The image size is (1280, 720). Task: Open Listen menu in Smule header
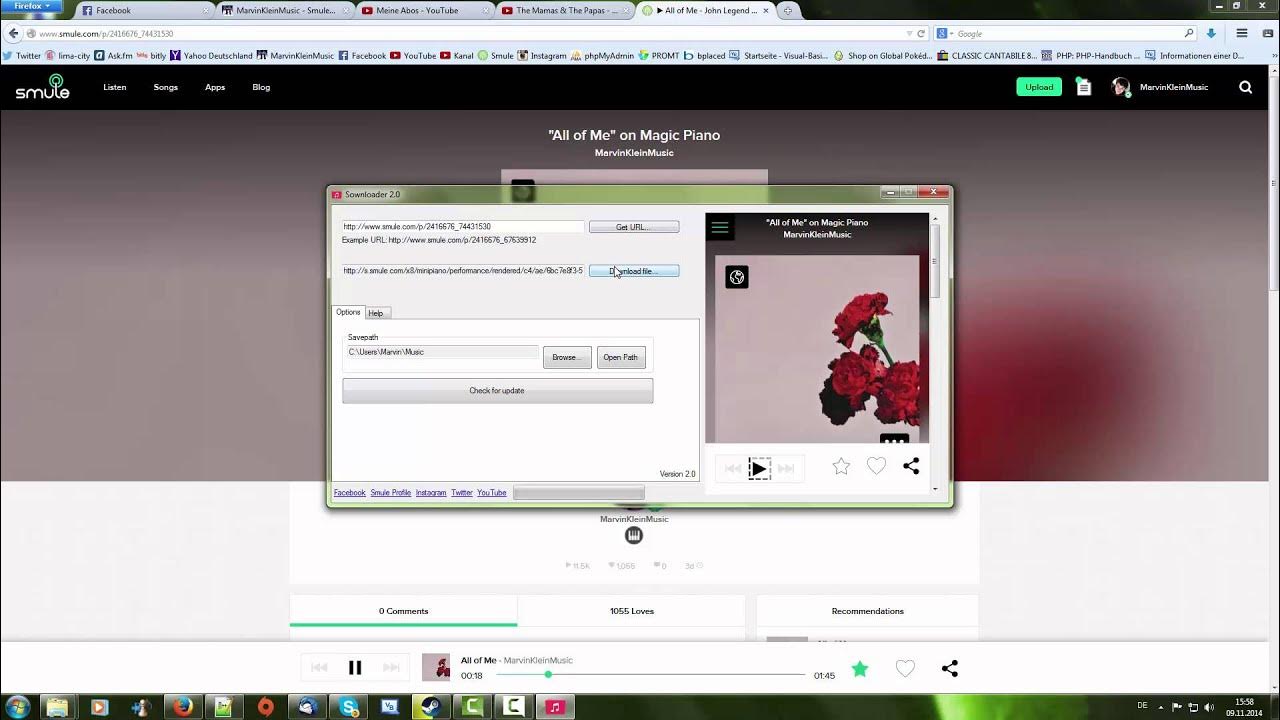[x=115, y=87]
